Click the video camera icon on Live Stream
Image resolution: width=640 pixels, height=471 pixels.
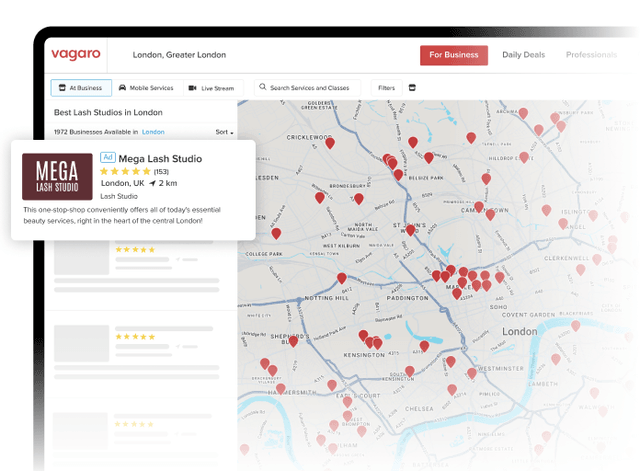tap(193, 88)
